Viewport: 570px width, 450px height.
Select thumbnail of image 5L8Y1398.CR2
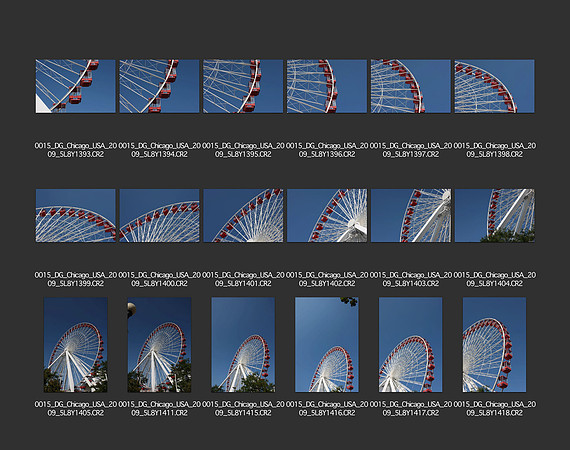coord(494,86)
